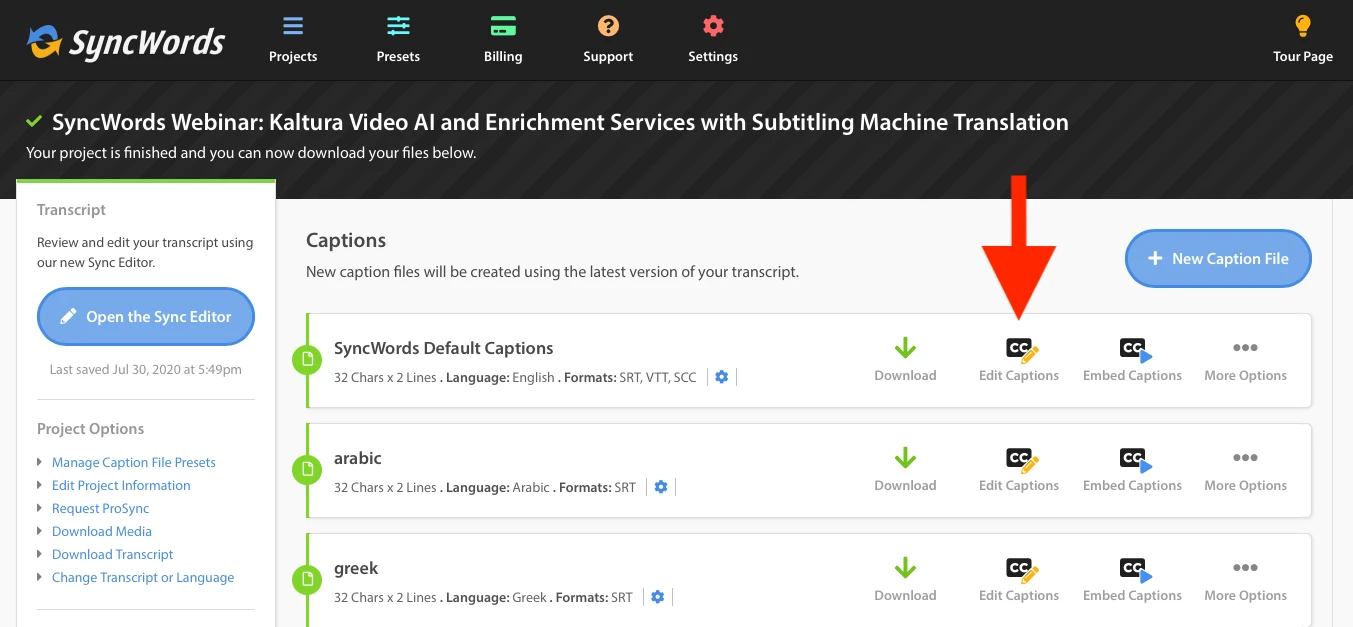Download the greek caption file
This screenshot has width=1353, height=627.
[905, 580]
